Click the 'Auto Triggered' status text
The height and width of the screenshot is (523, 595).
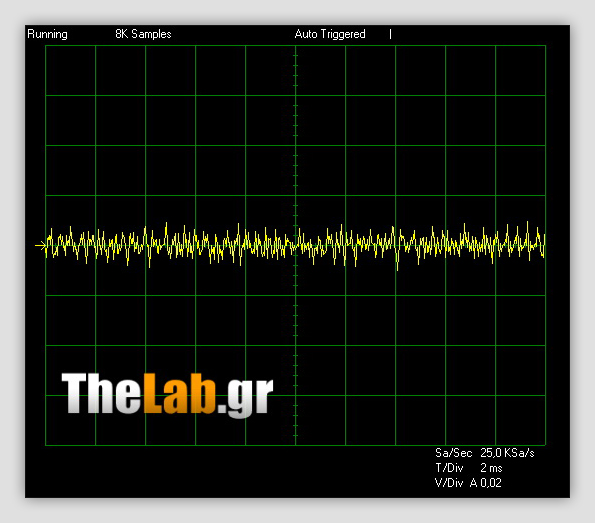click(330, 34)
